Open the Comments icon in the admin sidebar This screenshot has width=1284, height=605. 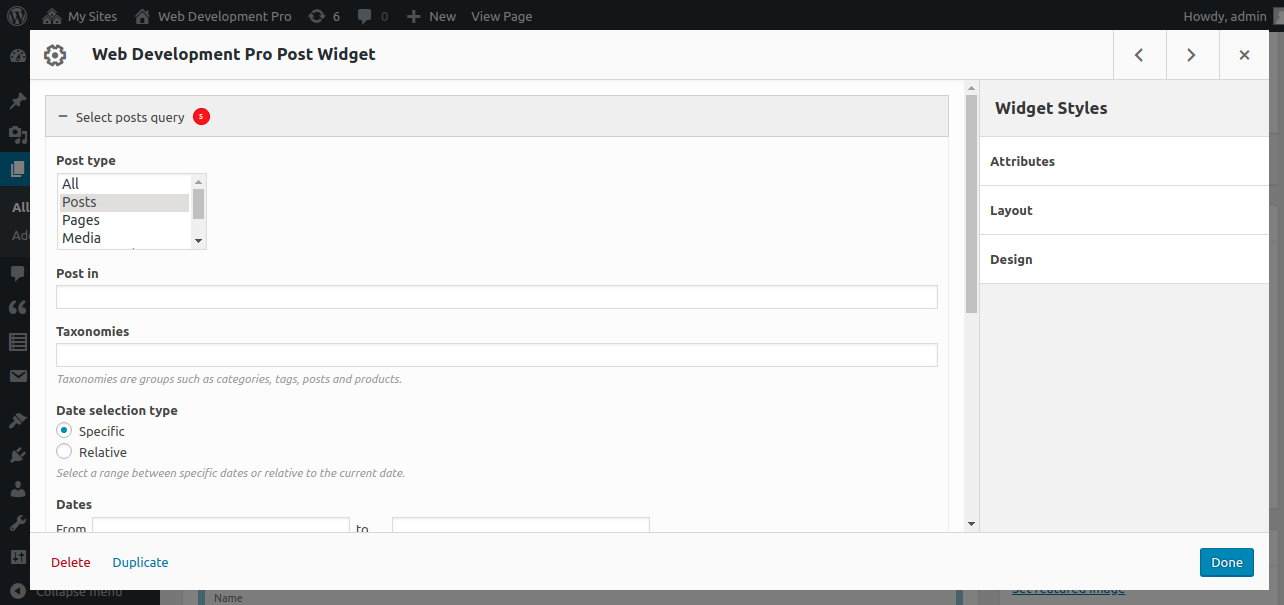(17, 273)
